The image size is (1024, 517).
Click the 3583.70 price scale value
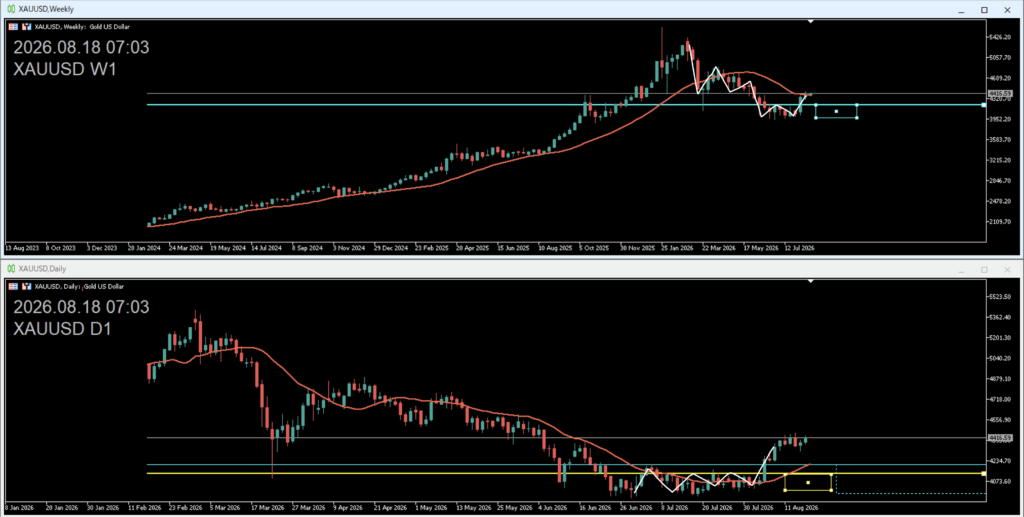[1001, 140]
